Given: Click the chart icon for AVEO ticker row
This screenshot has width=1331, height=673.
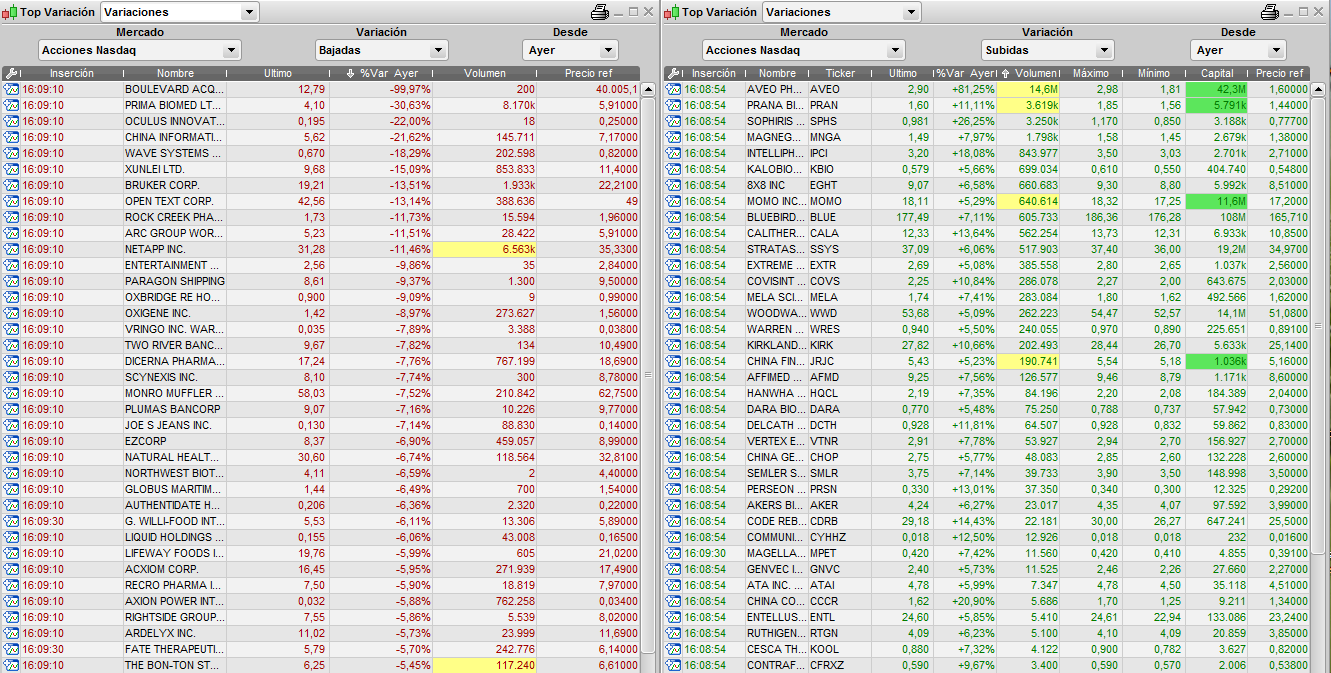Looking at the screenshot, I should point(673,89).
